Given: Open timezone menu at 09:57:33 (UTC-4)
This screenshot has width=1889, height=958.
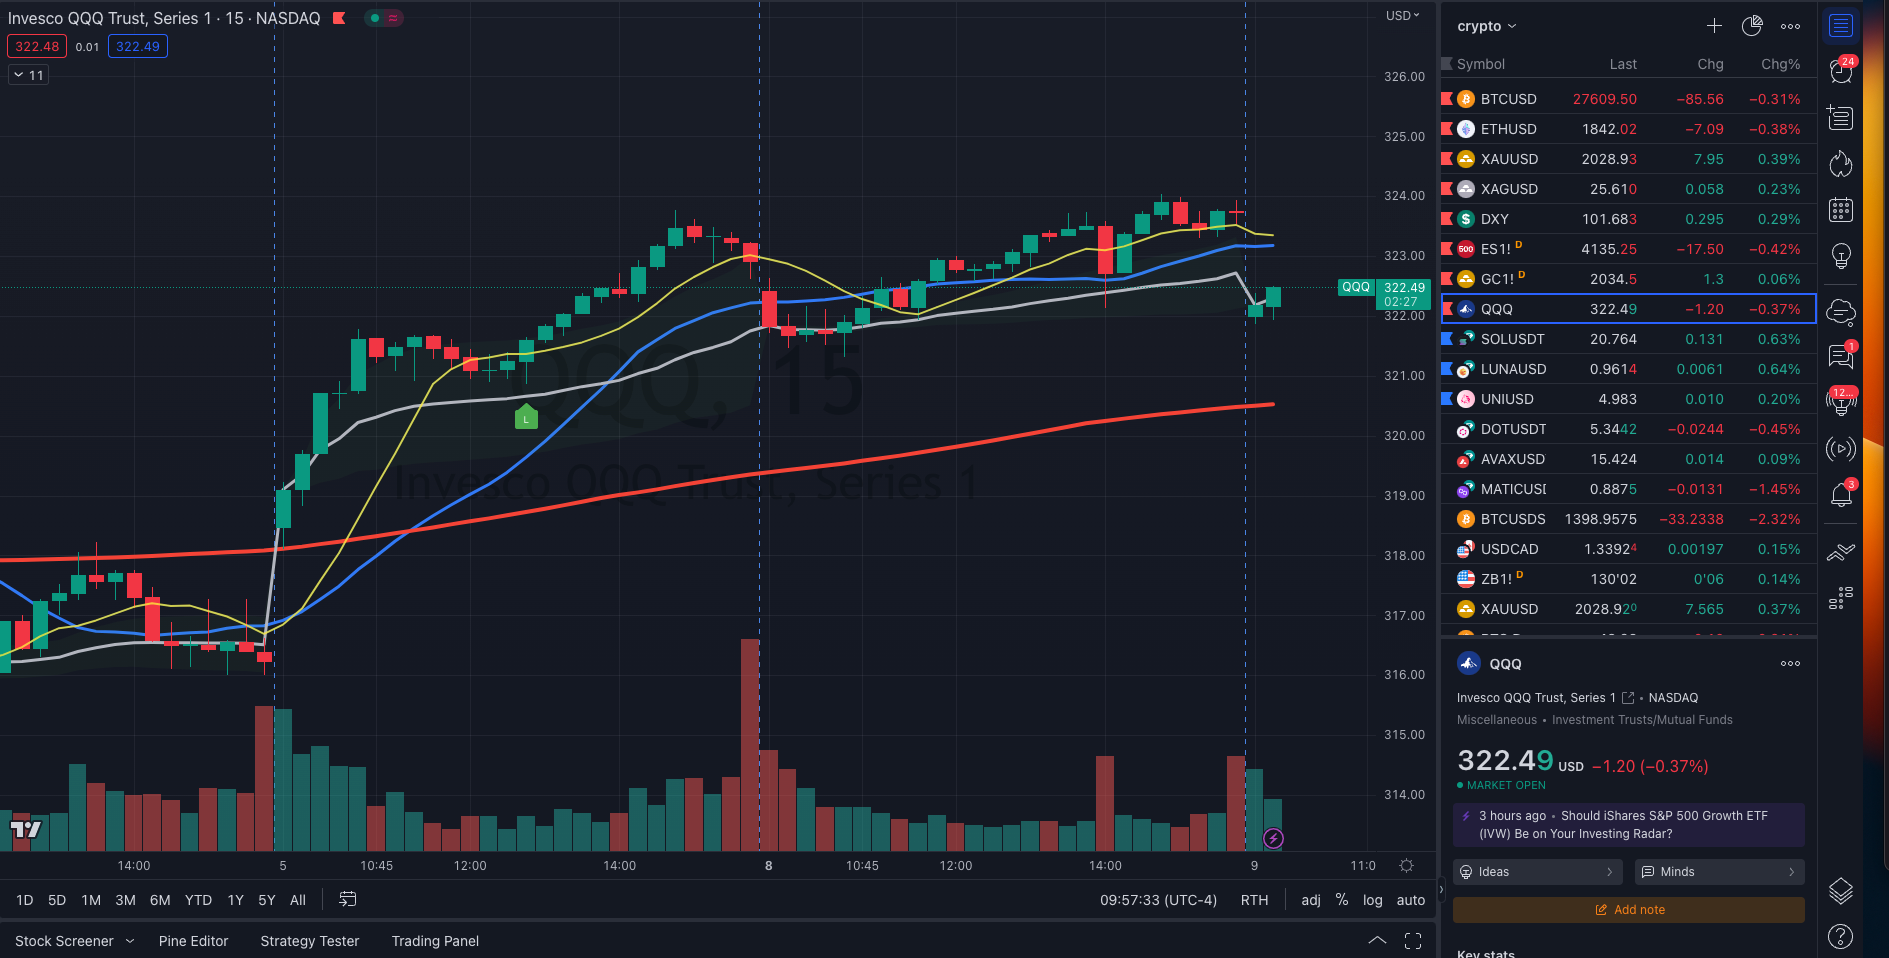Looking at the screenshot, I should click(1158, 900).
